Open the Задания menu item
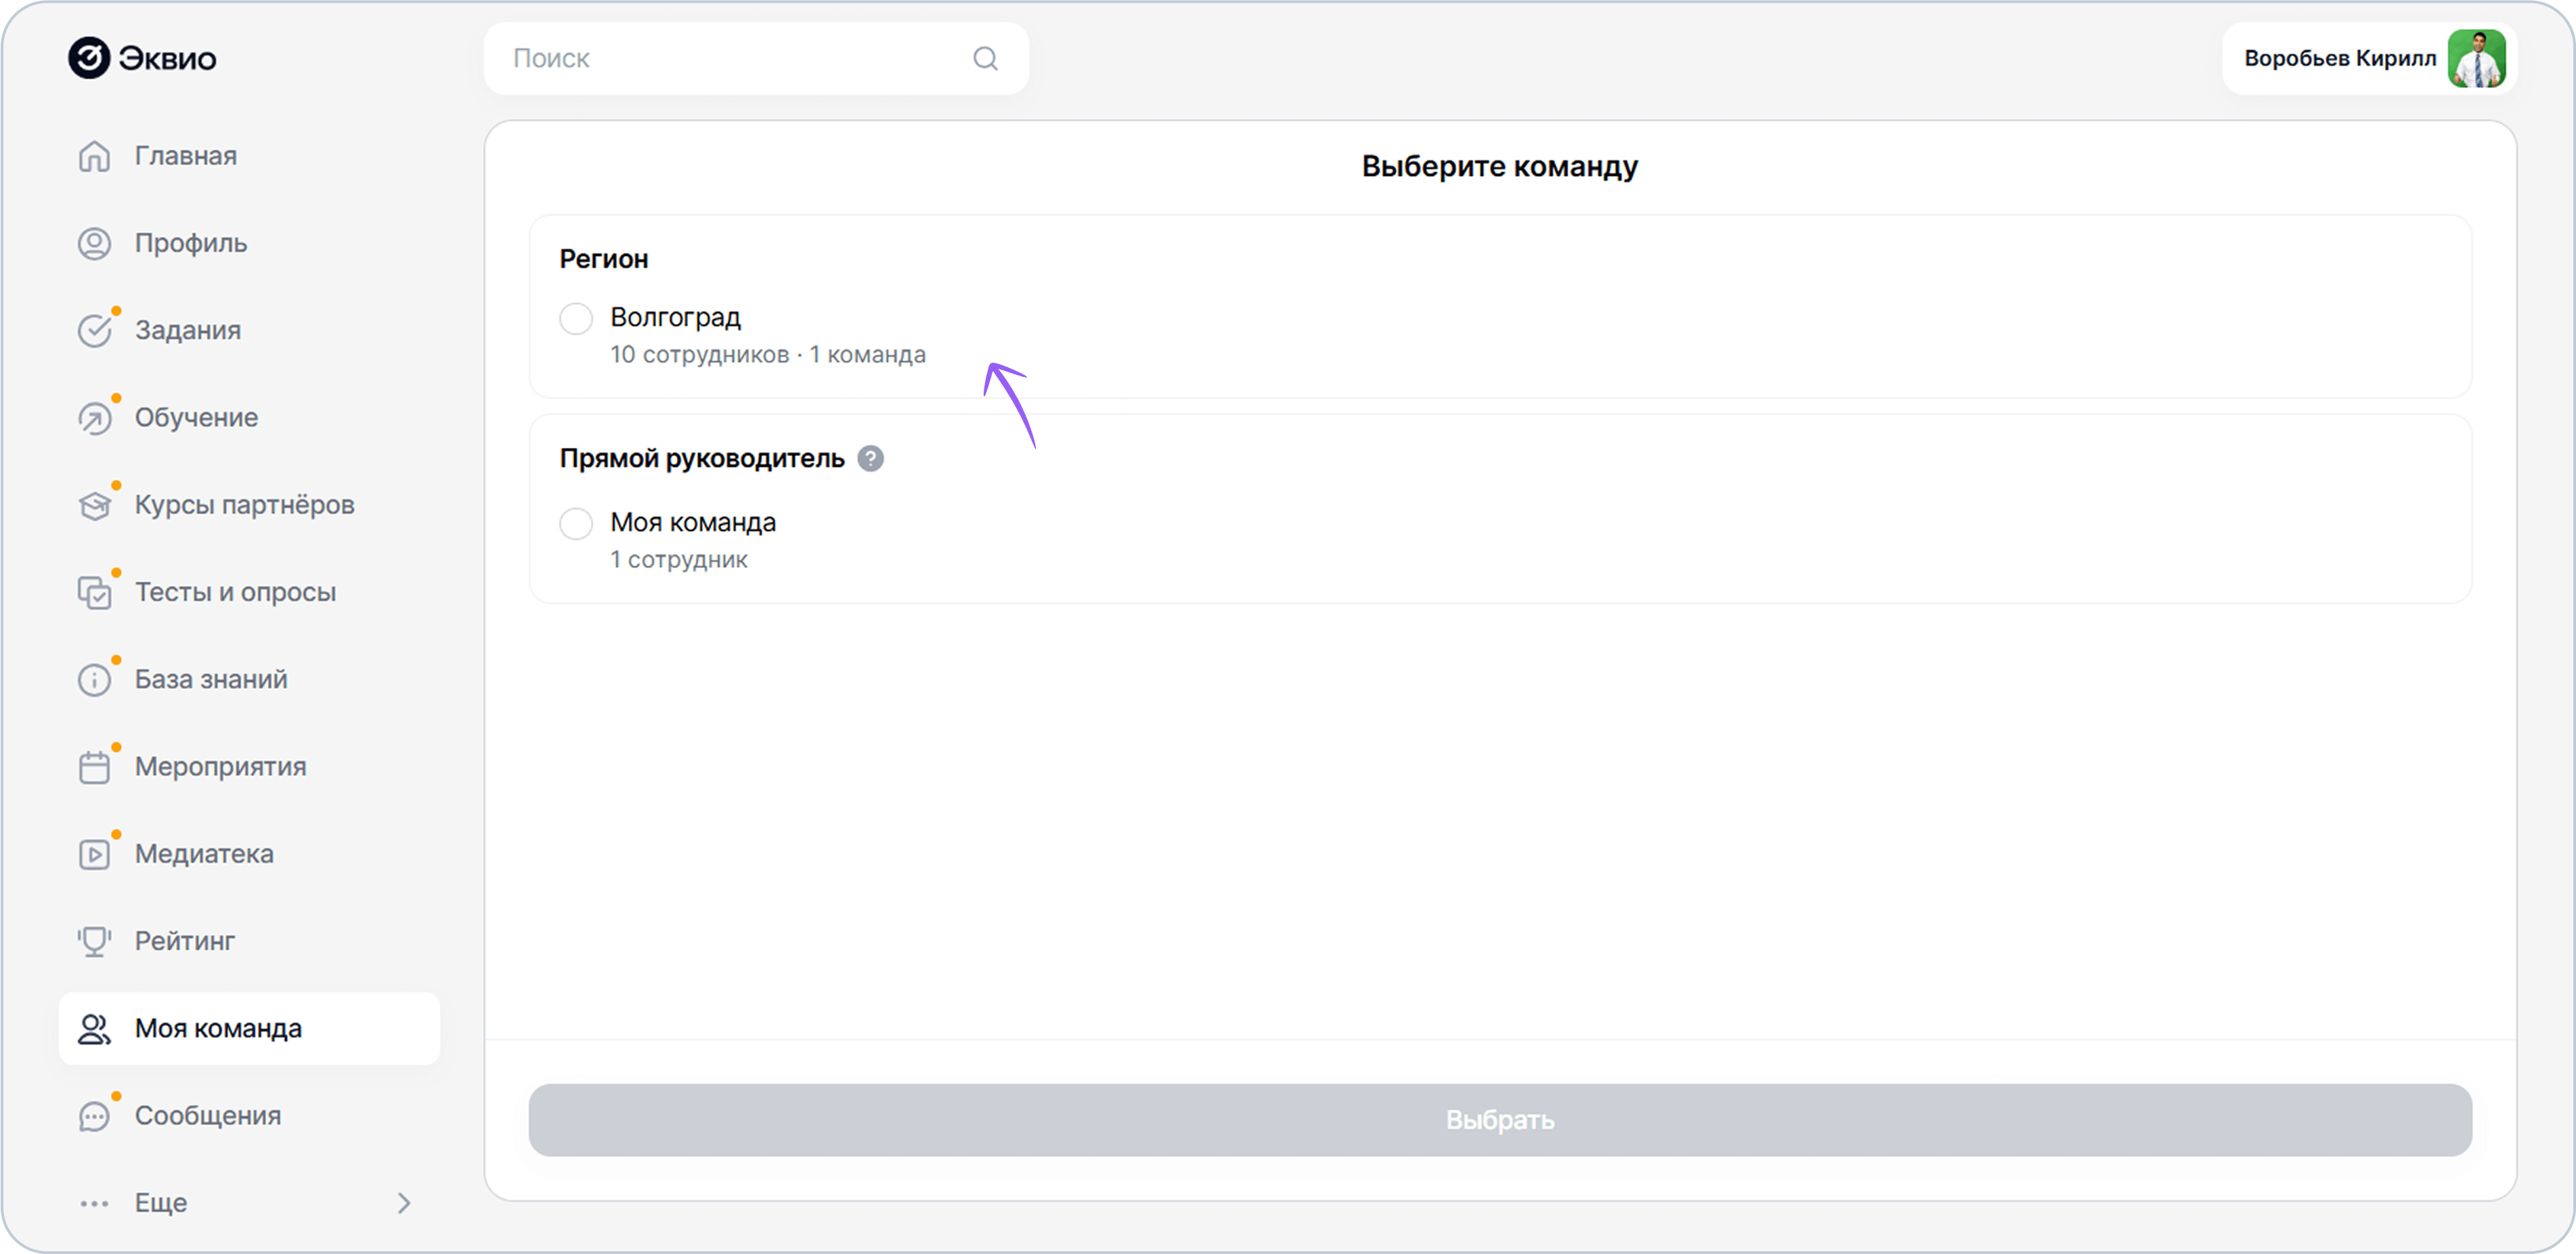The width and height of the screenshot is (2576, 1254). (249, 330)
